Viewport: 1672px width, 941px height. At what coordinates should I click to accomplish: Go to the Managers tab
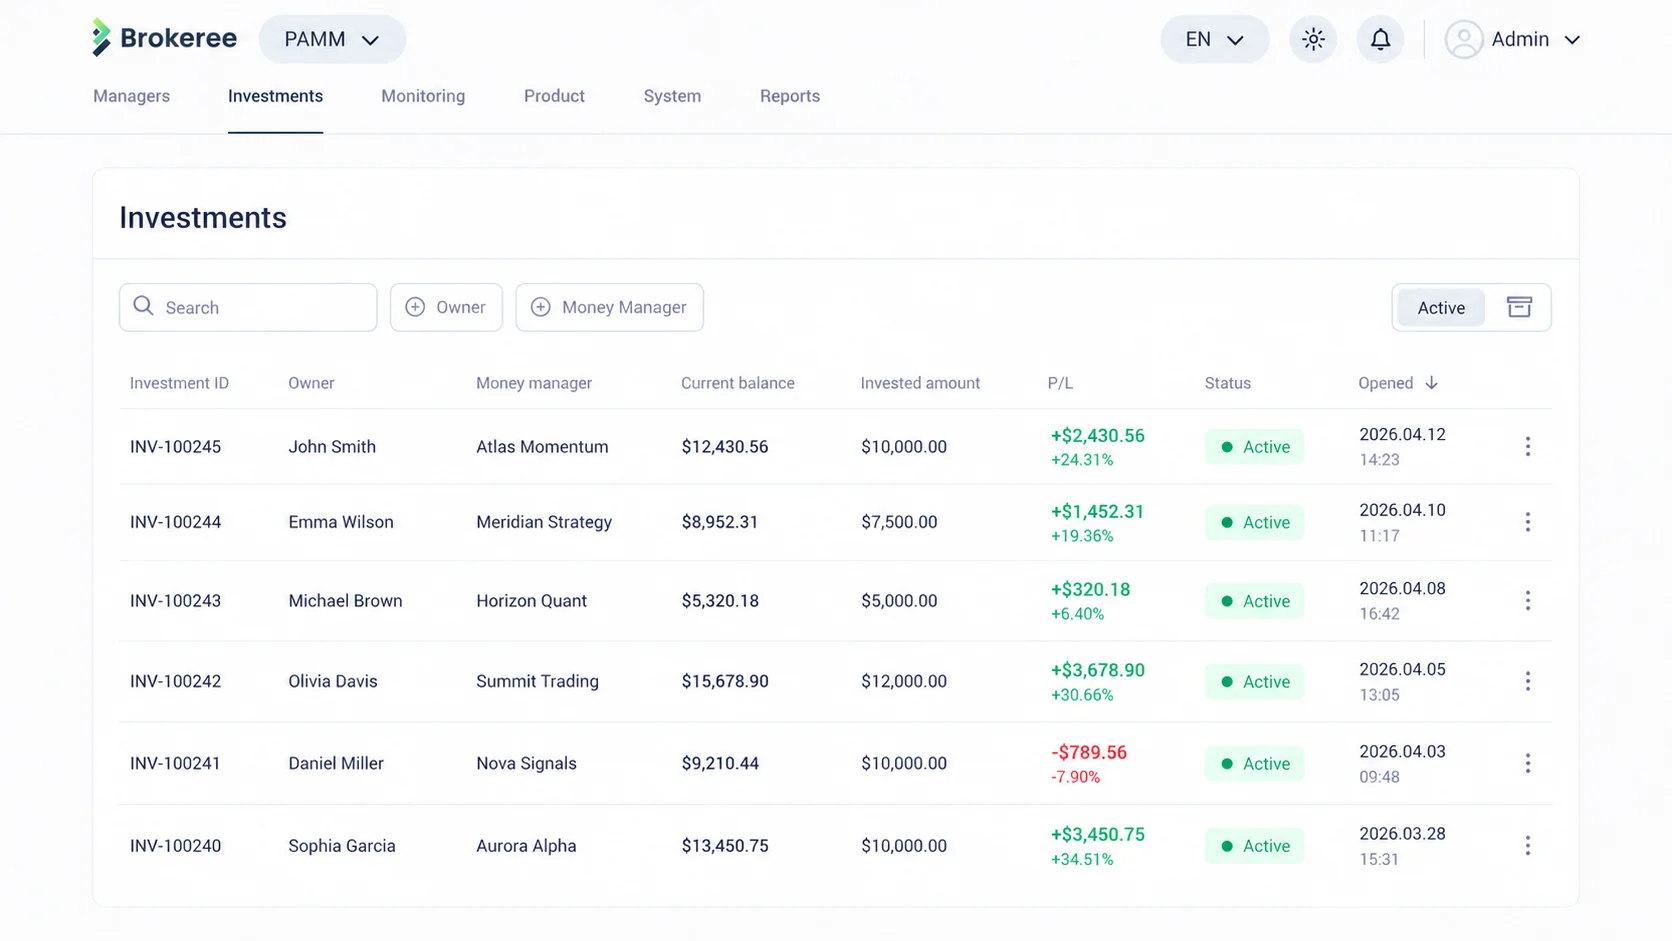pyautogui.click(x=131, y=96)
